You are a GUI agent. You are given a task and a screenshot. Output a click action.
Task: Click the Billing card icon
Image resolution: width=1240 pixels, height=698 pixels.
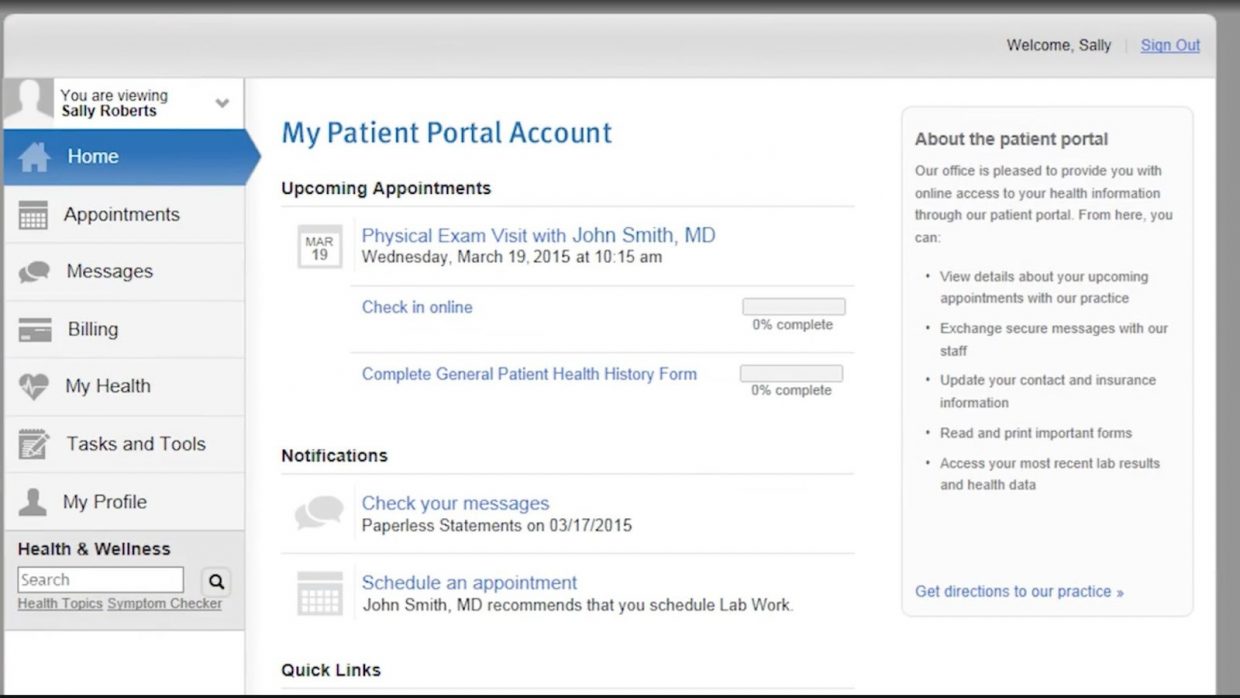[33, 329]
